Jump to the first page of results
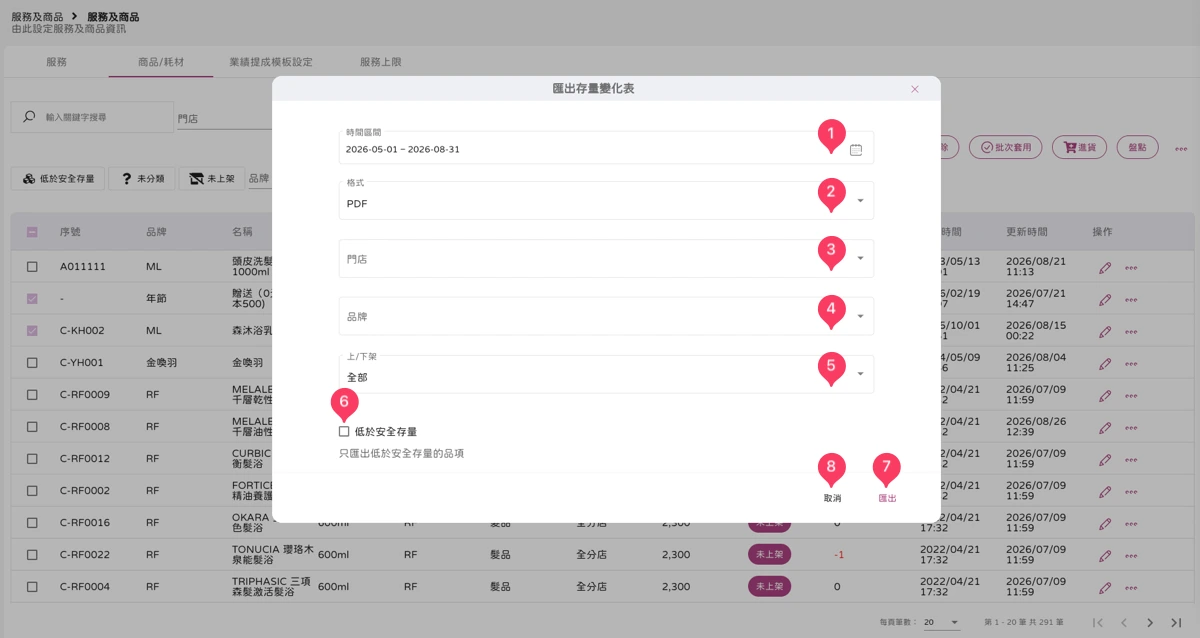The height and width of the screenshot is (638, 1200). 1098,622
